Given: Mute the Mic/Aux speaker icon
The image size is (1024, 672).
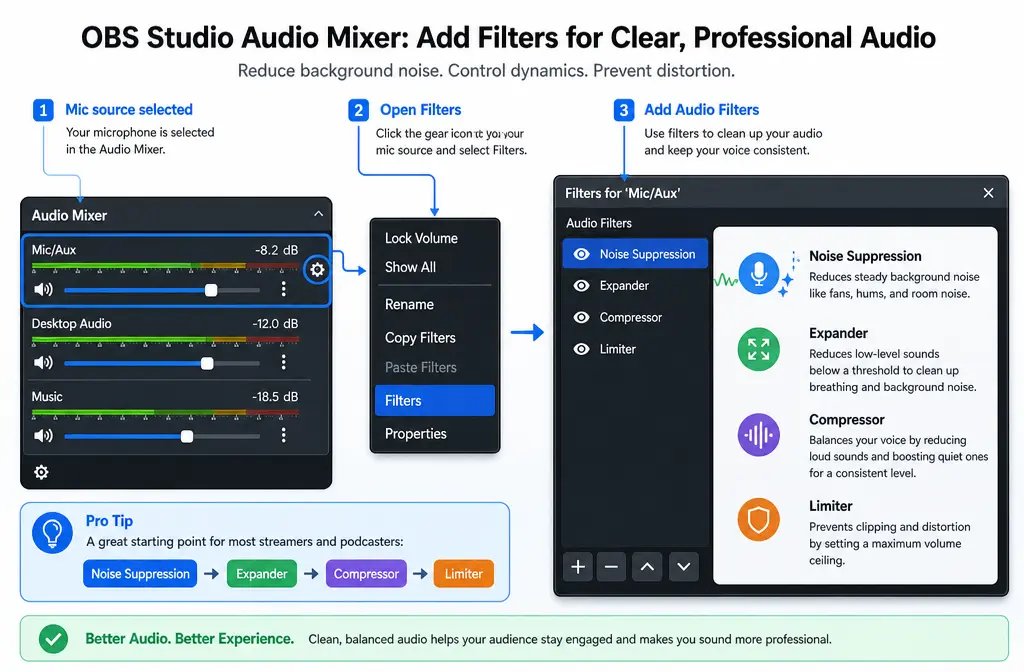Looking at the screenshot, I should 43,289.
